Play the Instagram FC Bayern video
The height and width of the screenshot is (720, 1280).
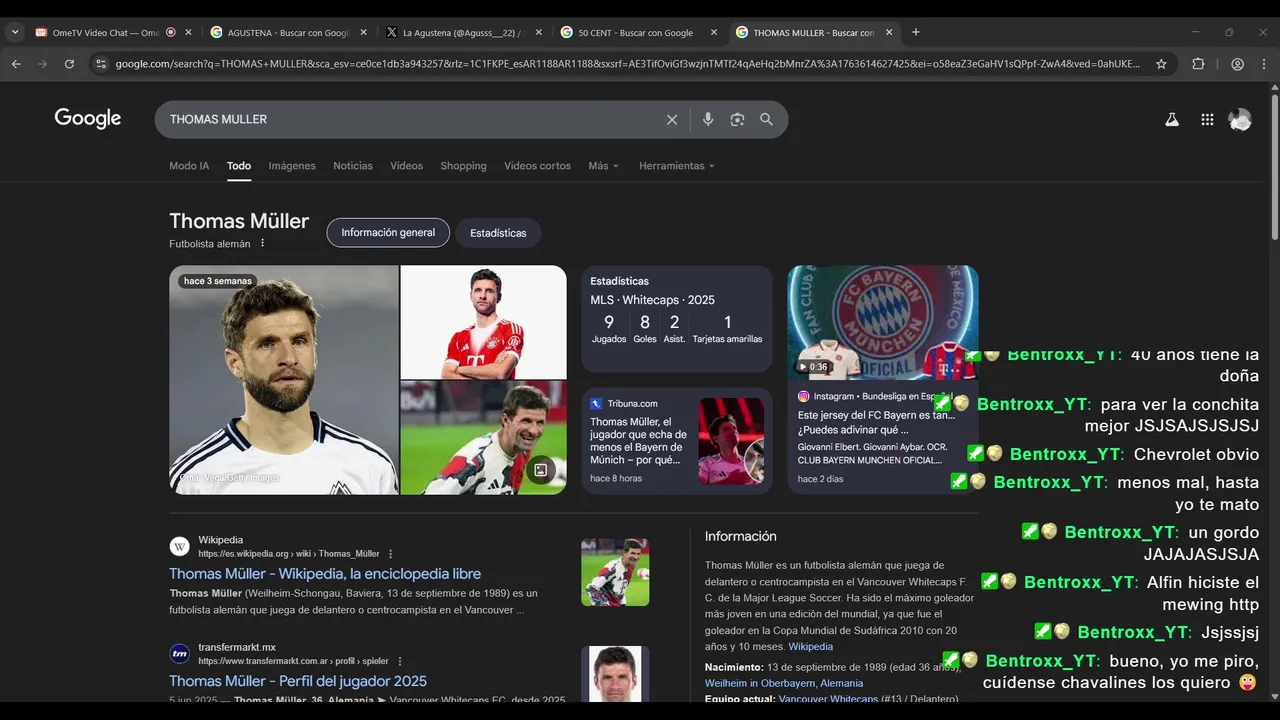click(x=883, y=322)
